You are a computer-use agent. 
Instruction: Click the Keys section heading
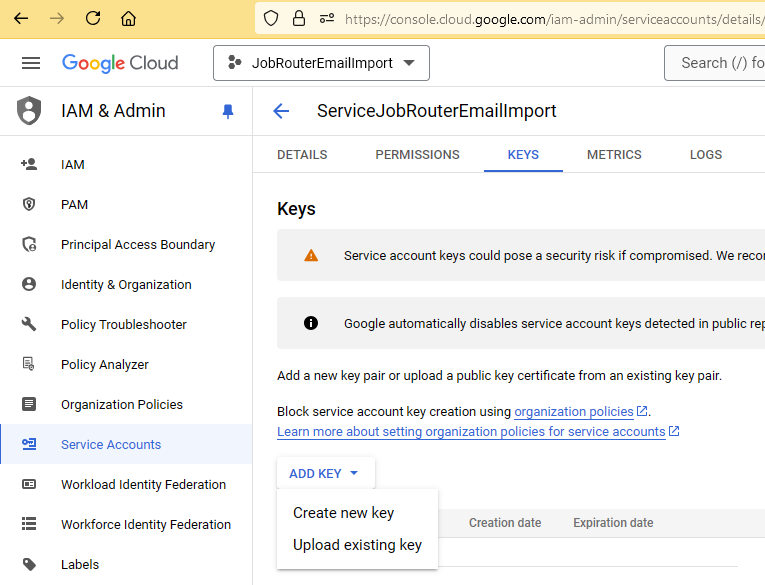[x=296, y=209]
